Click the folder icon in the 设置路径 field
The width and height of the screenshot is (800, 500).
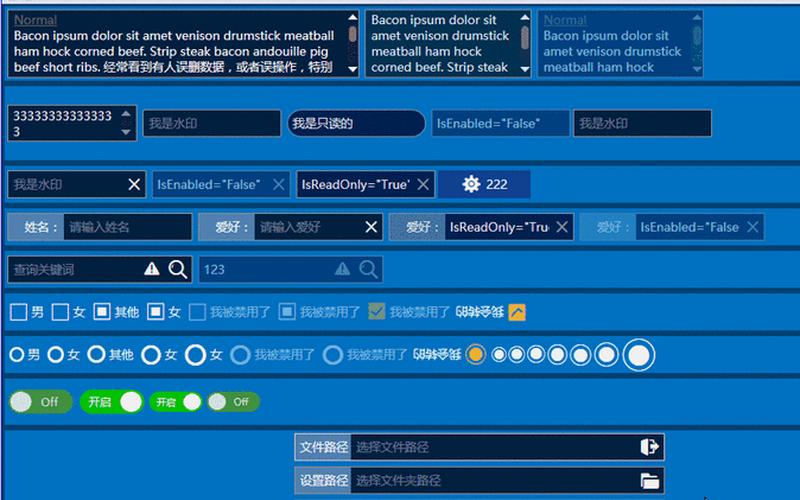(649, 481)
